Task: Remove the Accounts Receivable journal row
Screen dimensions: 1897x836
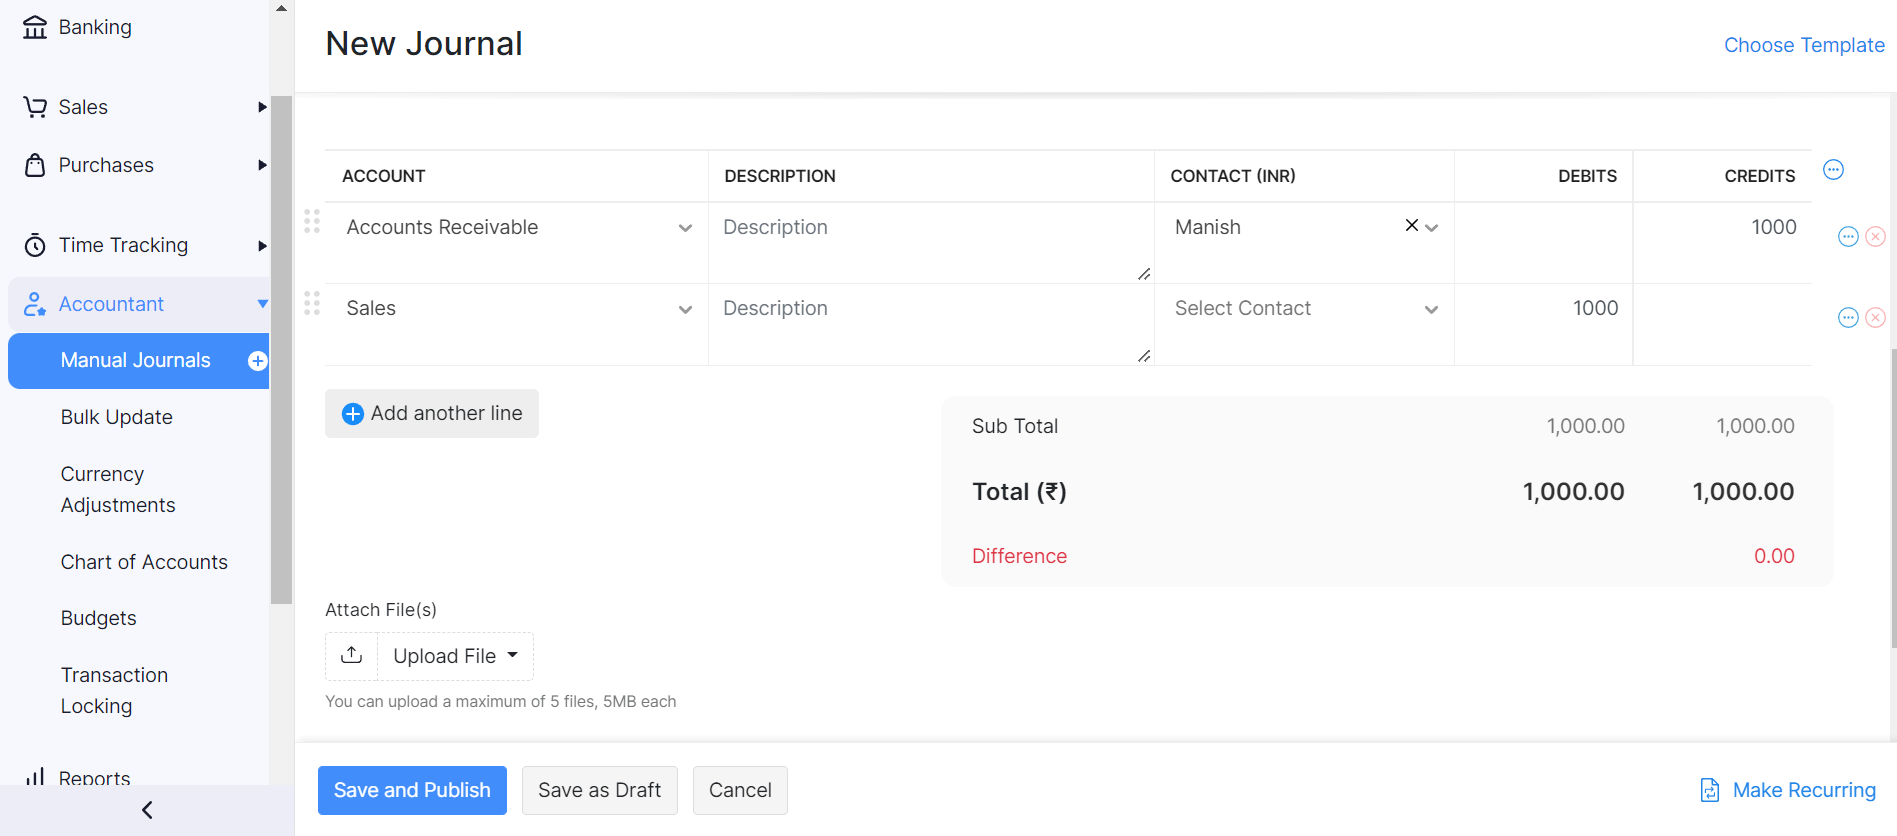Action: click(x=1876, y=236)
